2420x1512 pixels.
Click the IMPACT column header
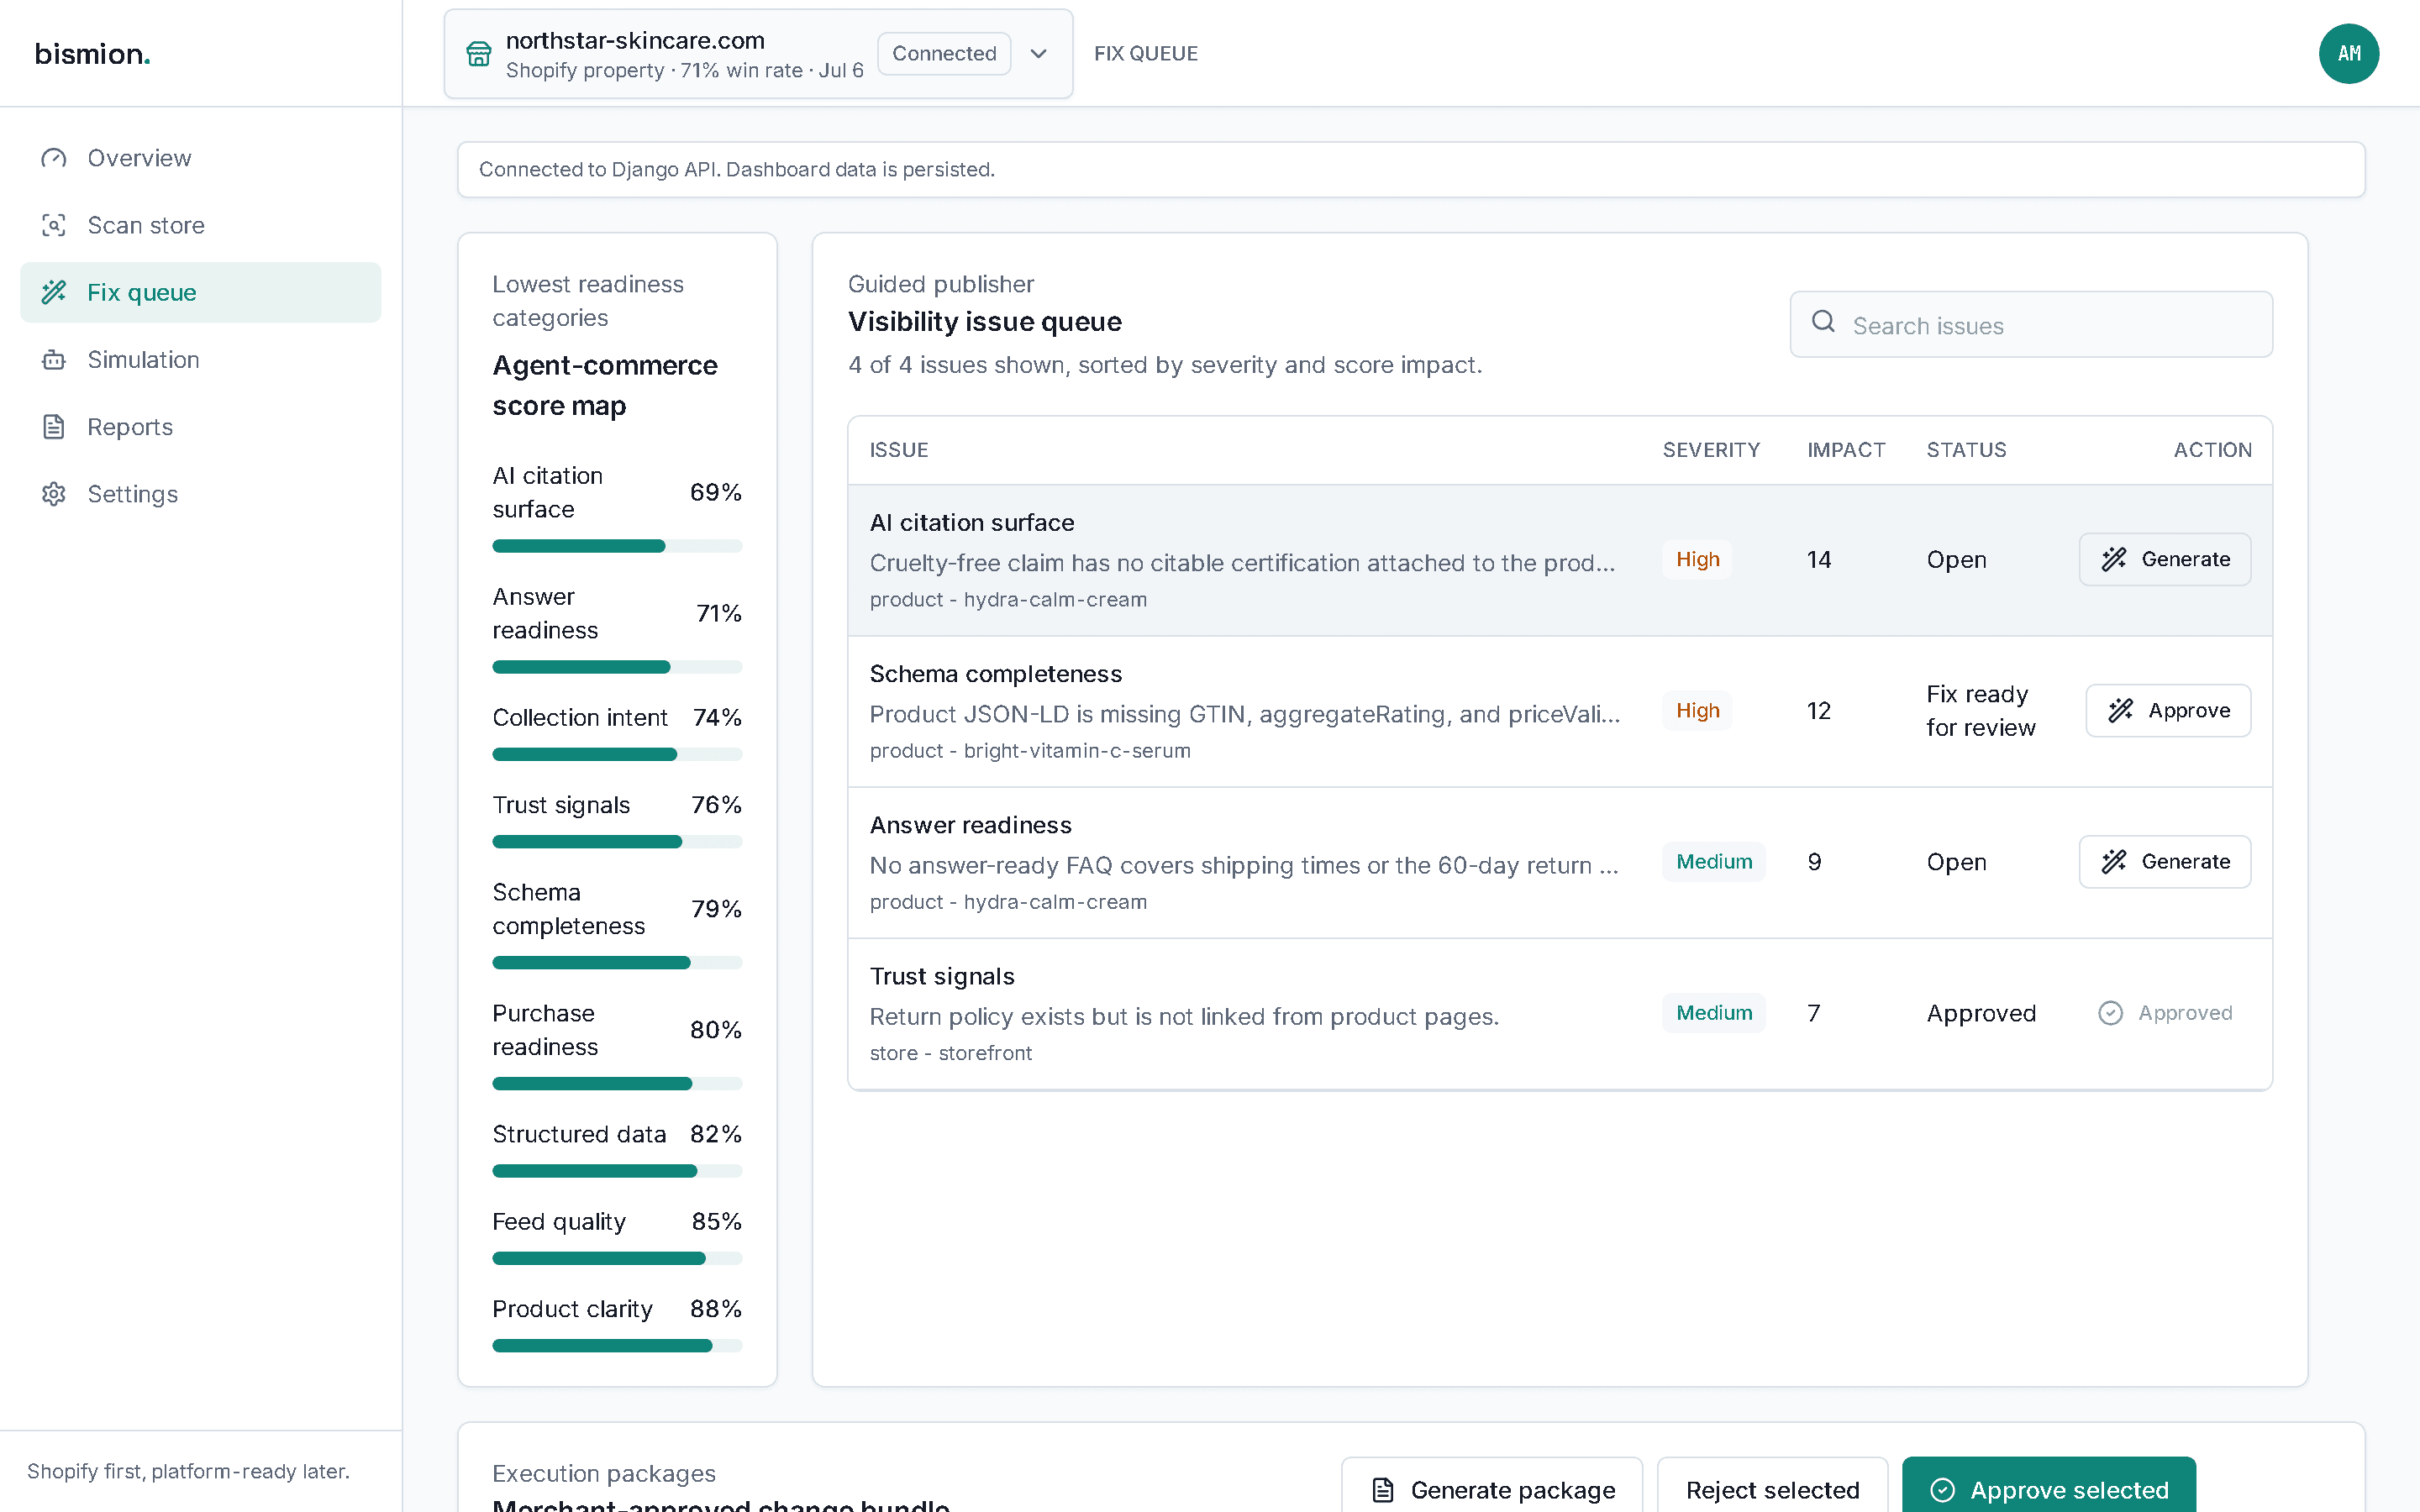coord(1846,450)
